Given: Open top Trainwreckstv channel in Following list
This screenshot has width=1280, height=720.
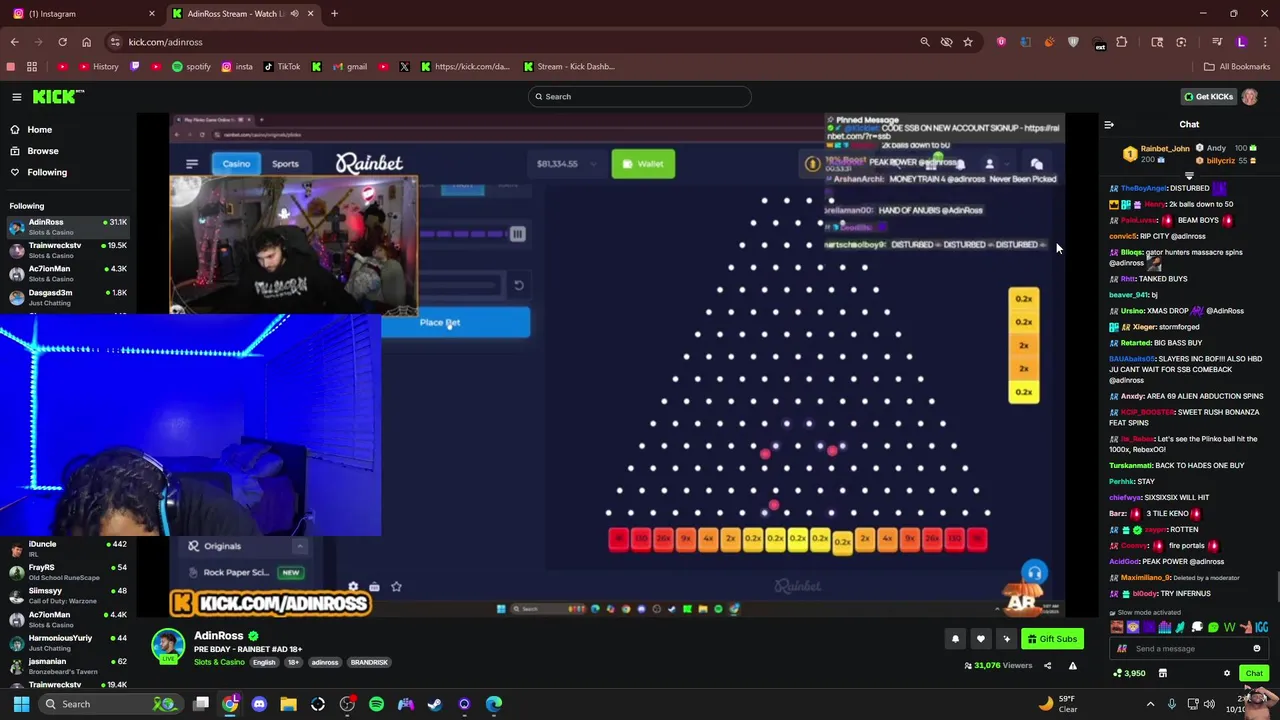Looking at the screenshot, I should point(68,250).
